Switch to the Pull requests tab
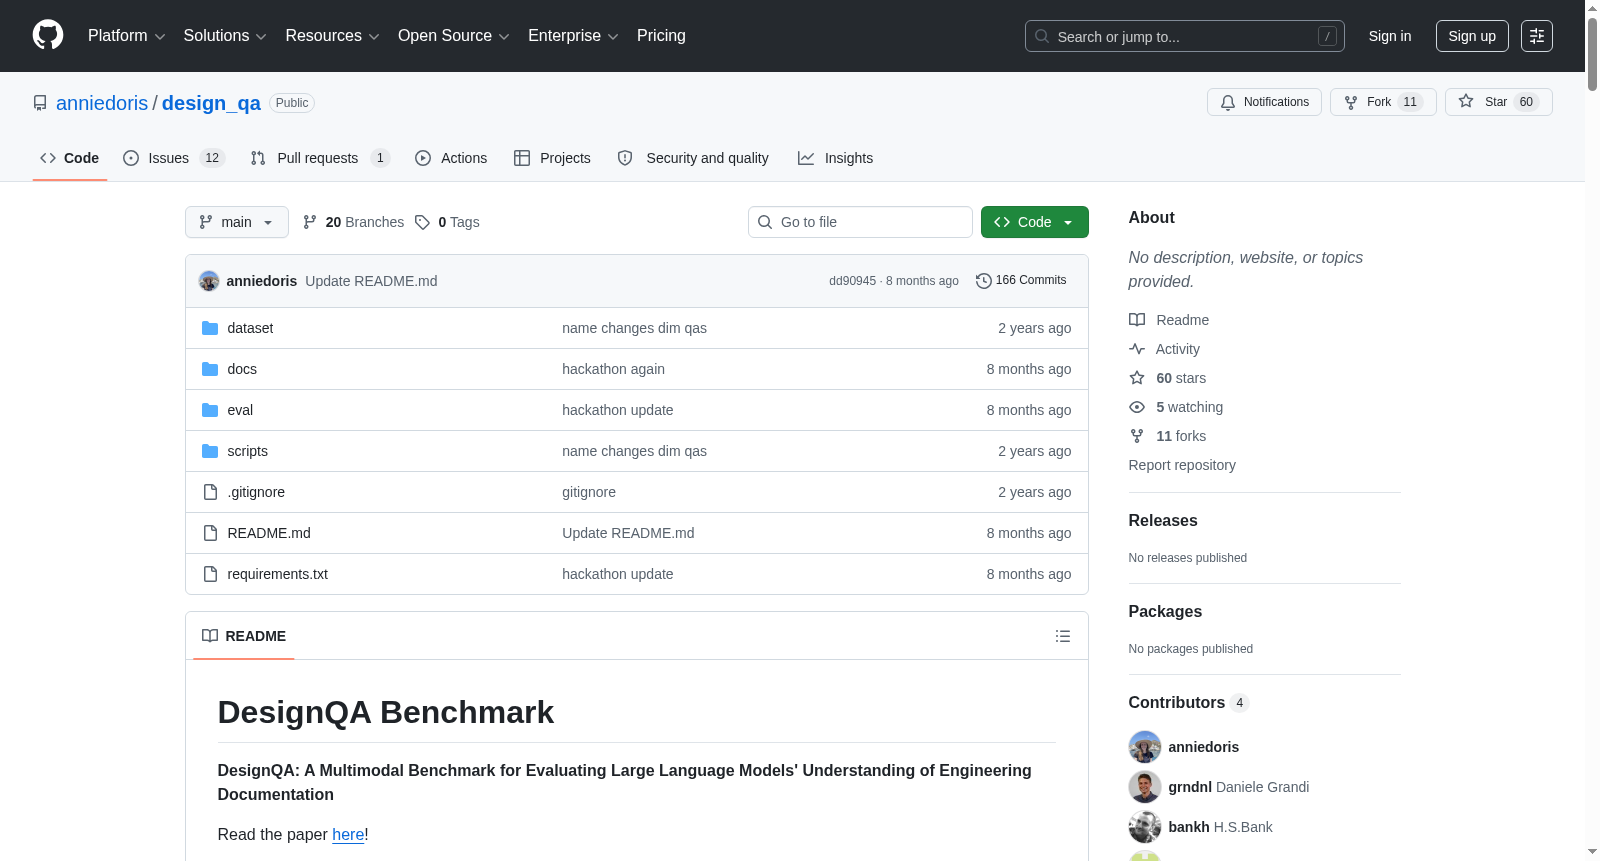The image size is (1600, 861). pyautogui.click(x=319, y=158)
